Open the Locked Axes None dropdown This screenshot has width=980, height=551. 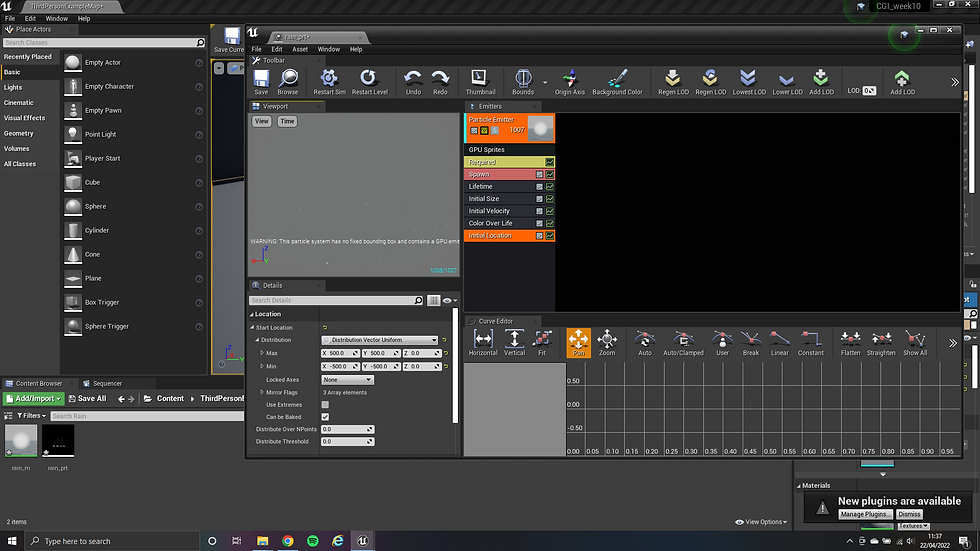coord(347,380)
